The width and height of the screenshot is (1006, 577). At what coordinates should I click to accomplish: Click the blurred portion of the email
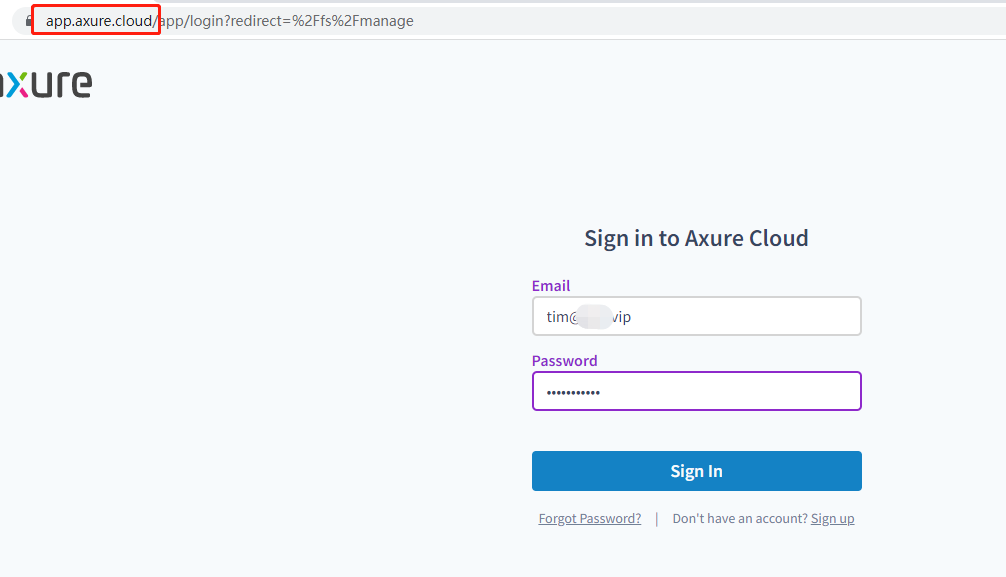[x=594, y=317]
